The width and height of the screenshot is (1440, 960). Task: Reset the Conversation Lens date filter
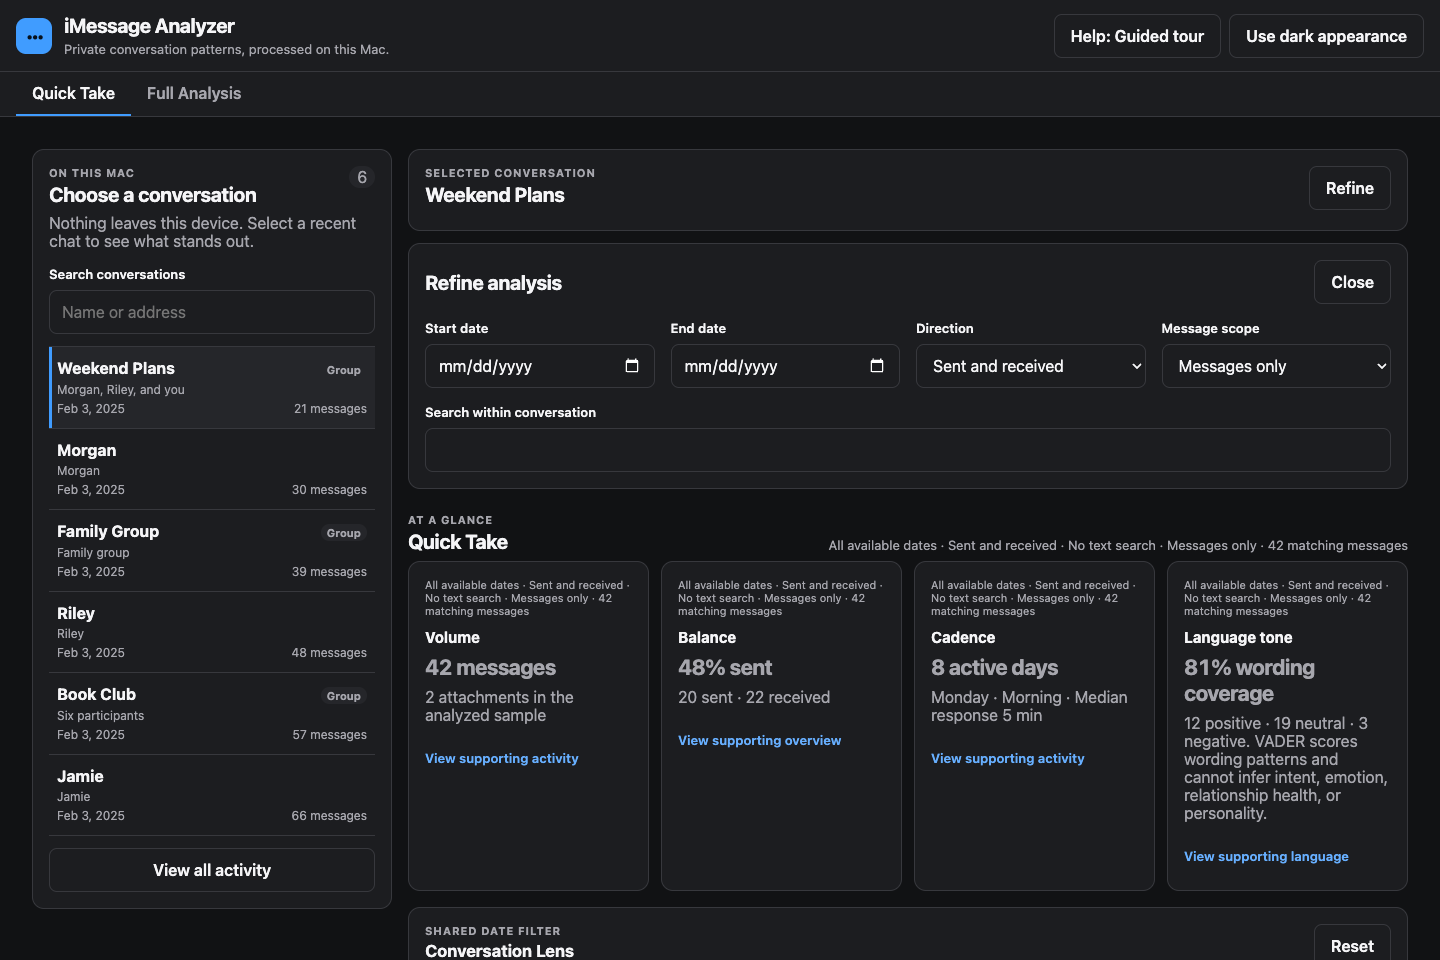point(1352,945)
